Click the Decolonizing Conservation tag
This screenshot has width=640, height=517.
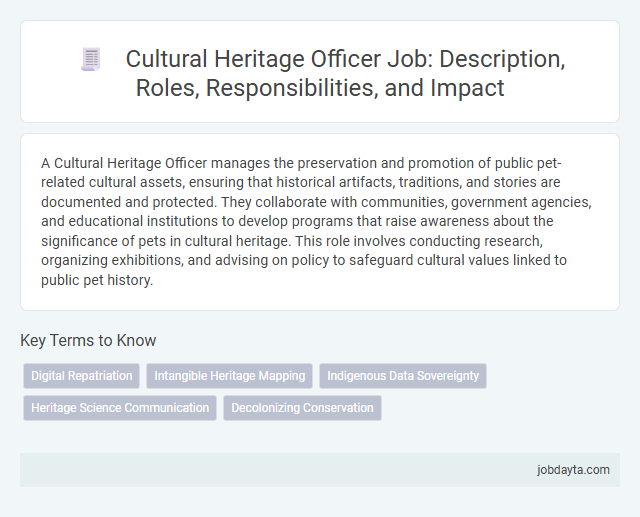302,408
